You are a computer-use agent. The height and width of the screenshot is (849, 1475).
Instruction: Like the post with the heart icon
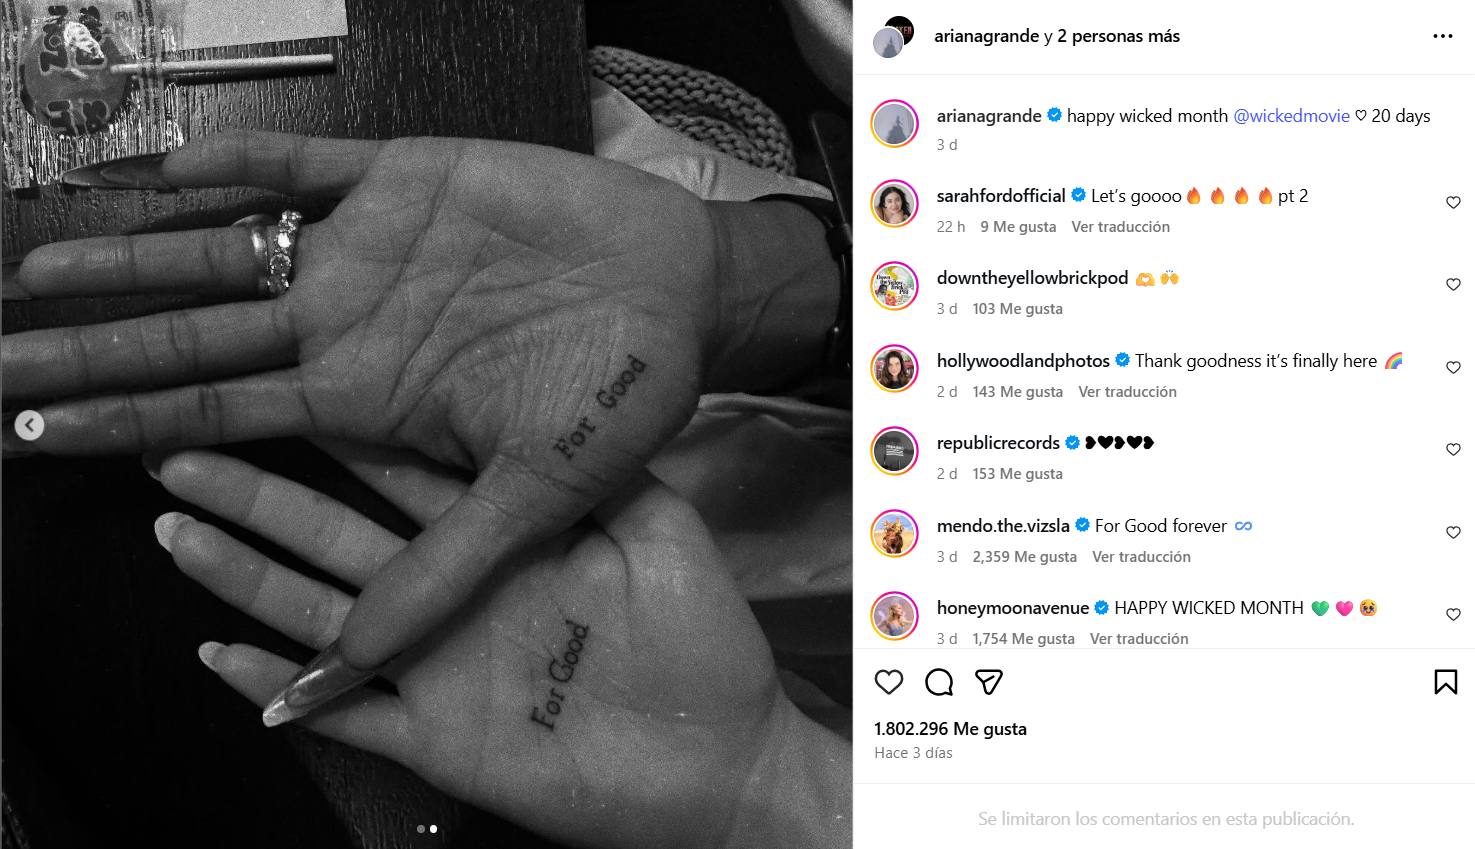(x=889, y=682)
